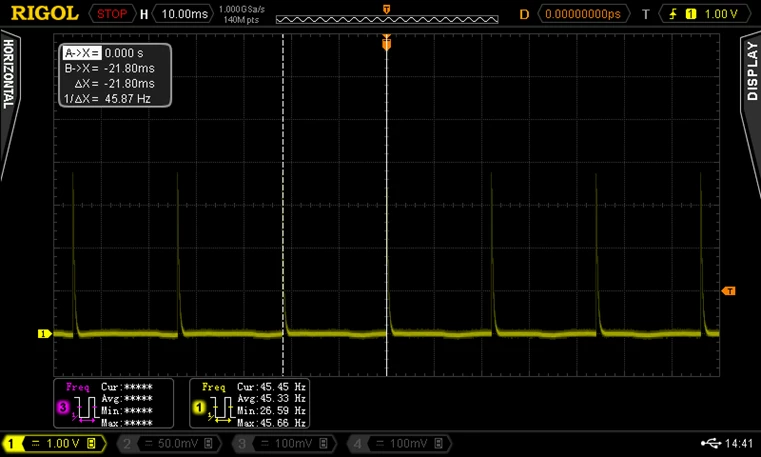Click the channel 4 bandwidth limit B icon
The image size is (761, 457).
click(438, 443)
